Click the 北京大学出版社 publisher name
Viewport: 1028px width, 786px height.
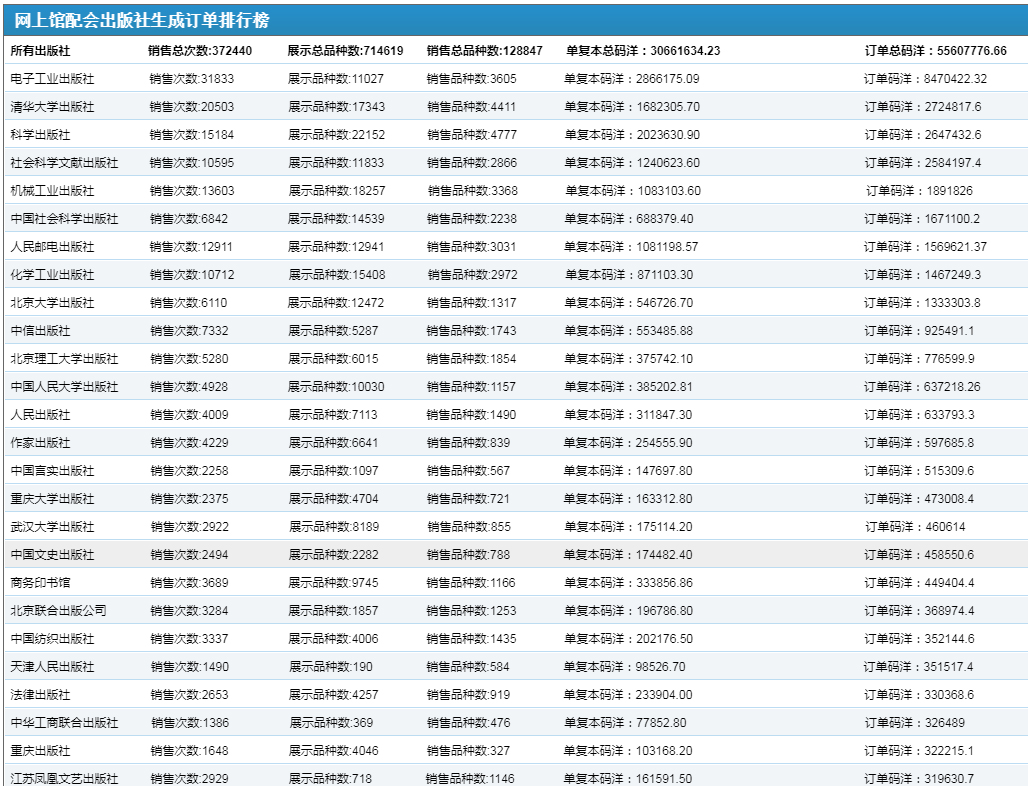pos(52,303)
